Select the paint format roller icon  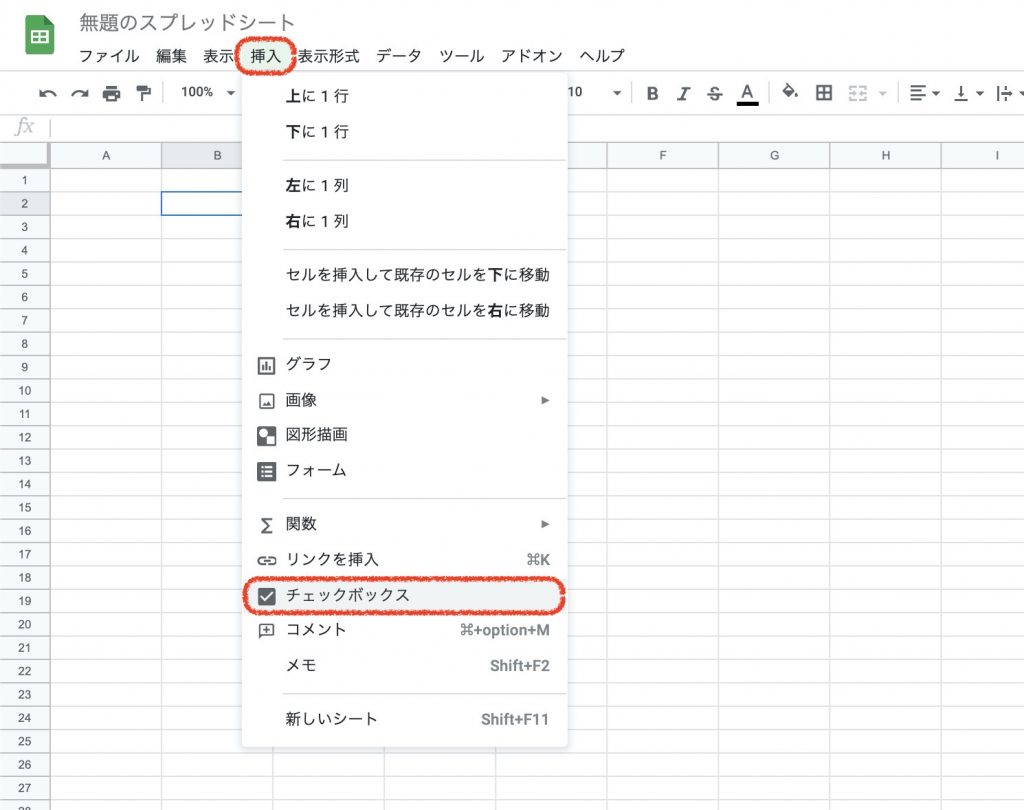click(x=143, y=93)
